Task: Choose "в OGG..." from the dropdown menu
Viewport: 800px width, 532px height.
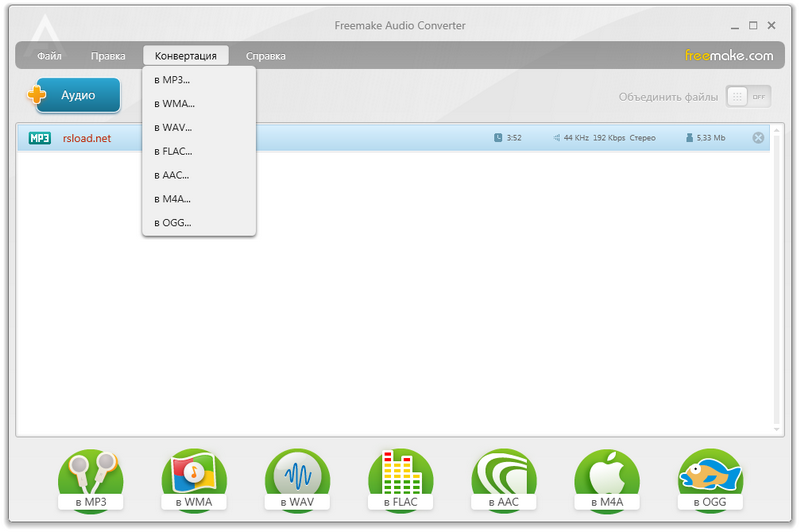Action: 199,223
